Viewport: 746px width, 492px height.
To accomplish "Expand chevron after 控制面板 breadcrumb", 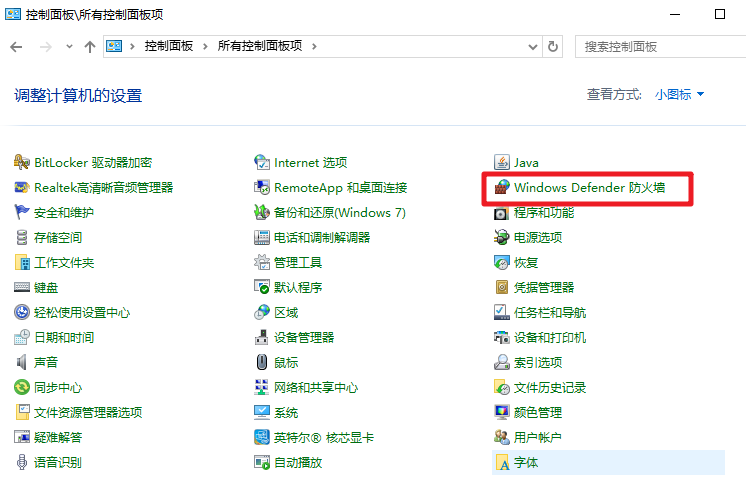I will click(x=205, y=47).
